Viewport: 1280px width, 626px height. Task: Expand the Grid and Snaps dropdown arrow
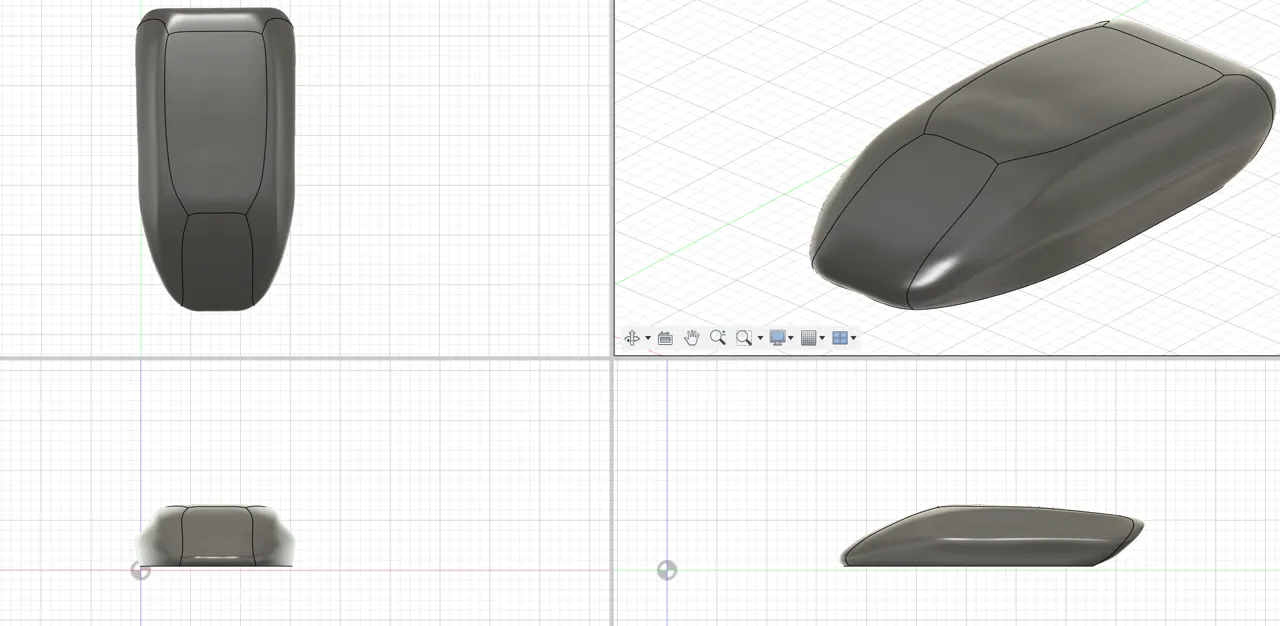[822, 338]
